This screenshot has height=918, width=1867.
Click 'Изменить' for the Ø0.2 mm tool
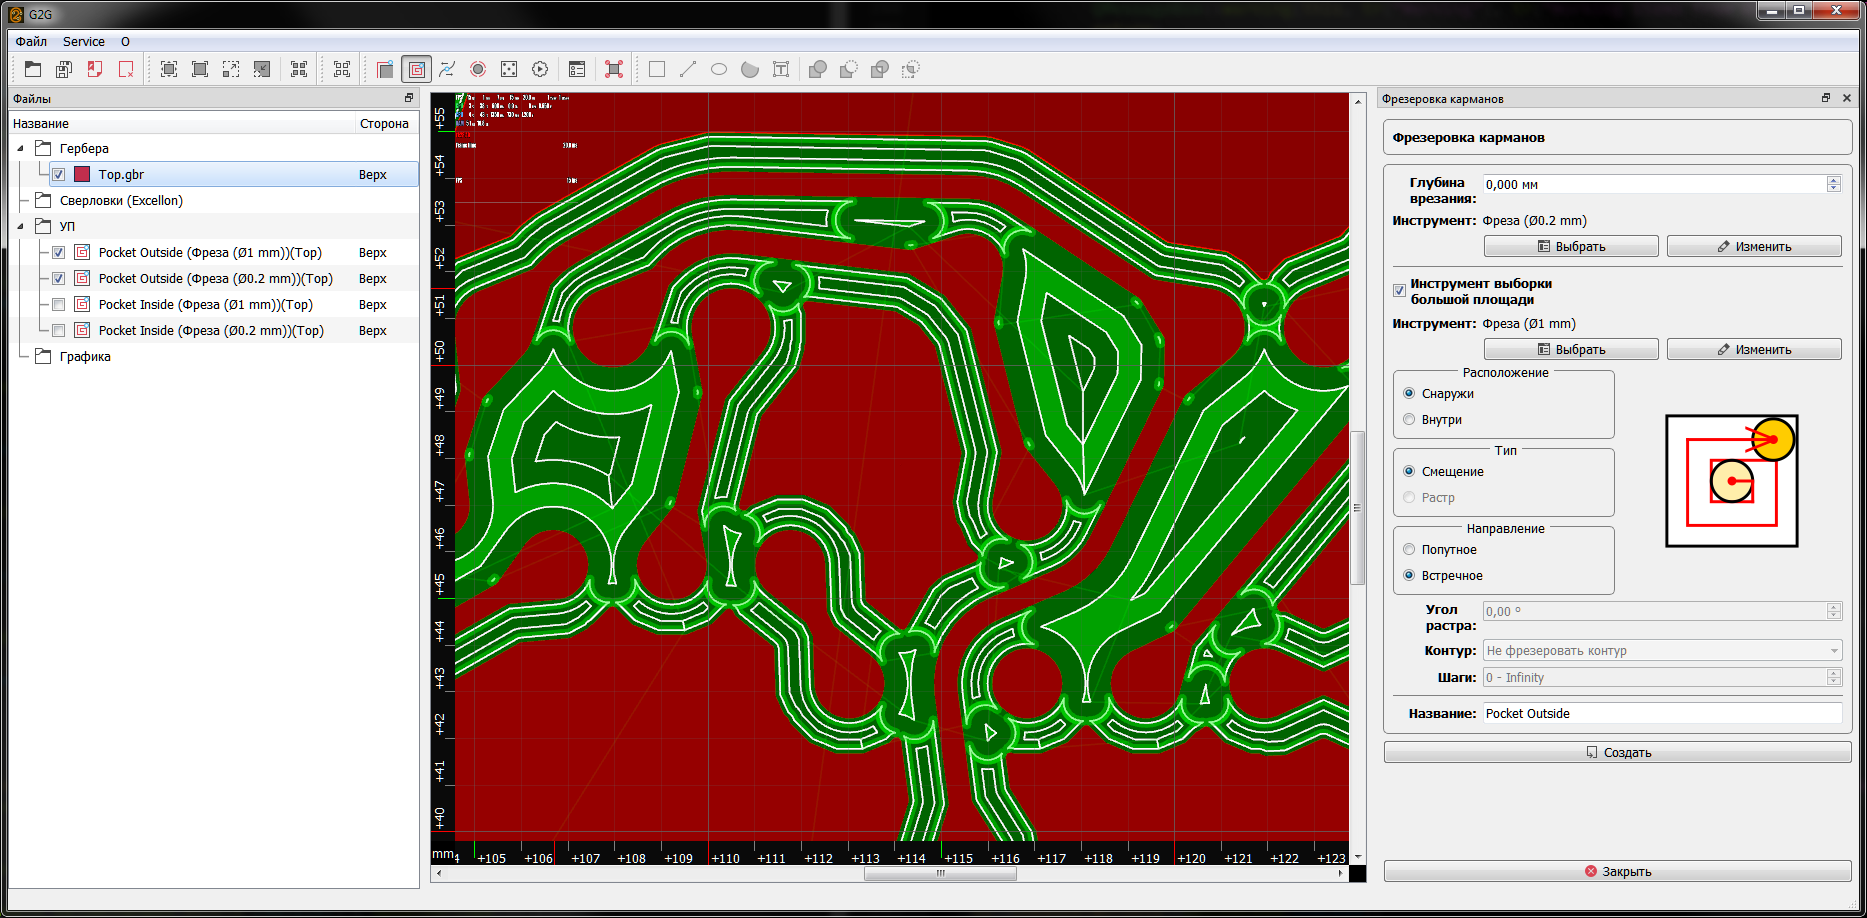pyautogui.click(x=1754, y=247)
